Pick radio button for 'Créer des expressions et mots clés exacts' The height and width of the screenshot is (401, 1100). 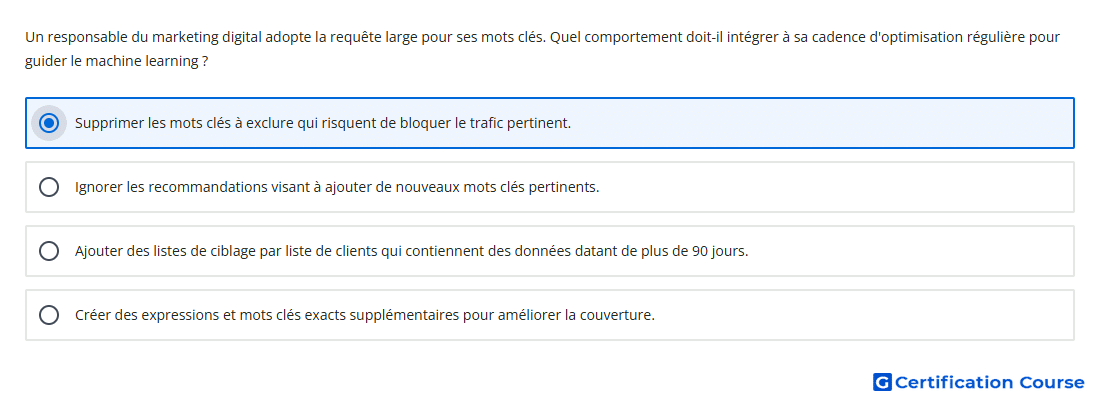[48, 315]
